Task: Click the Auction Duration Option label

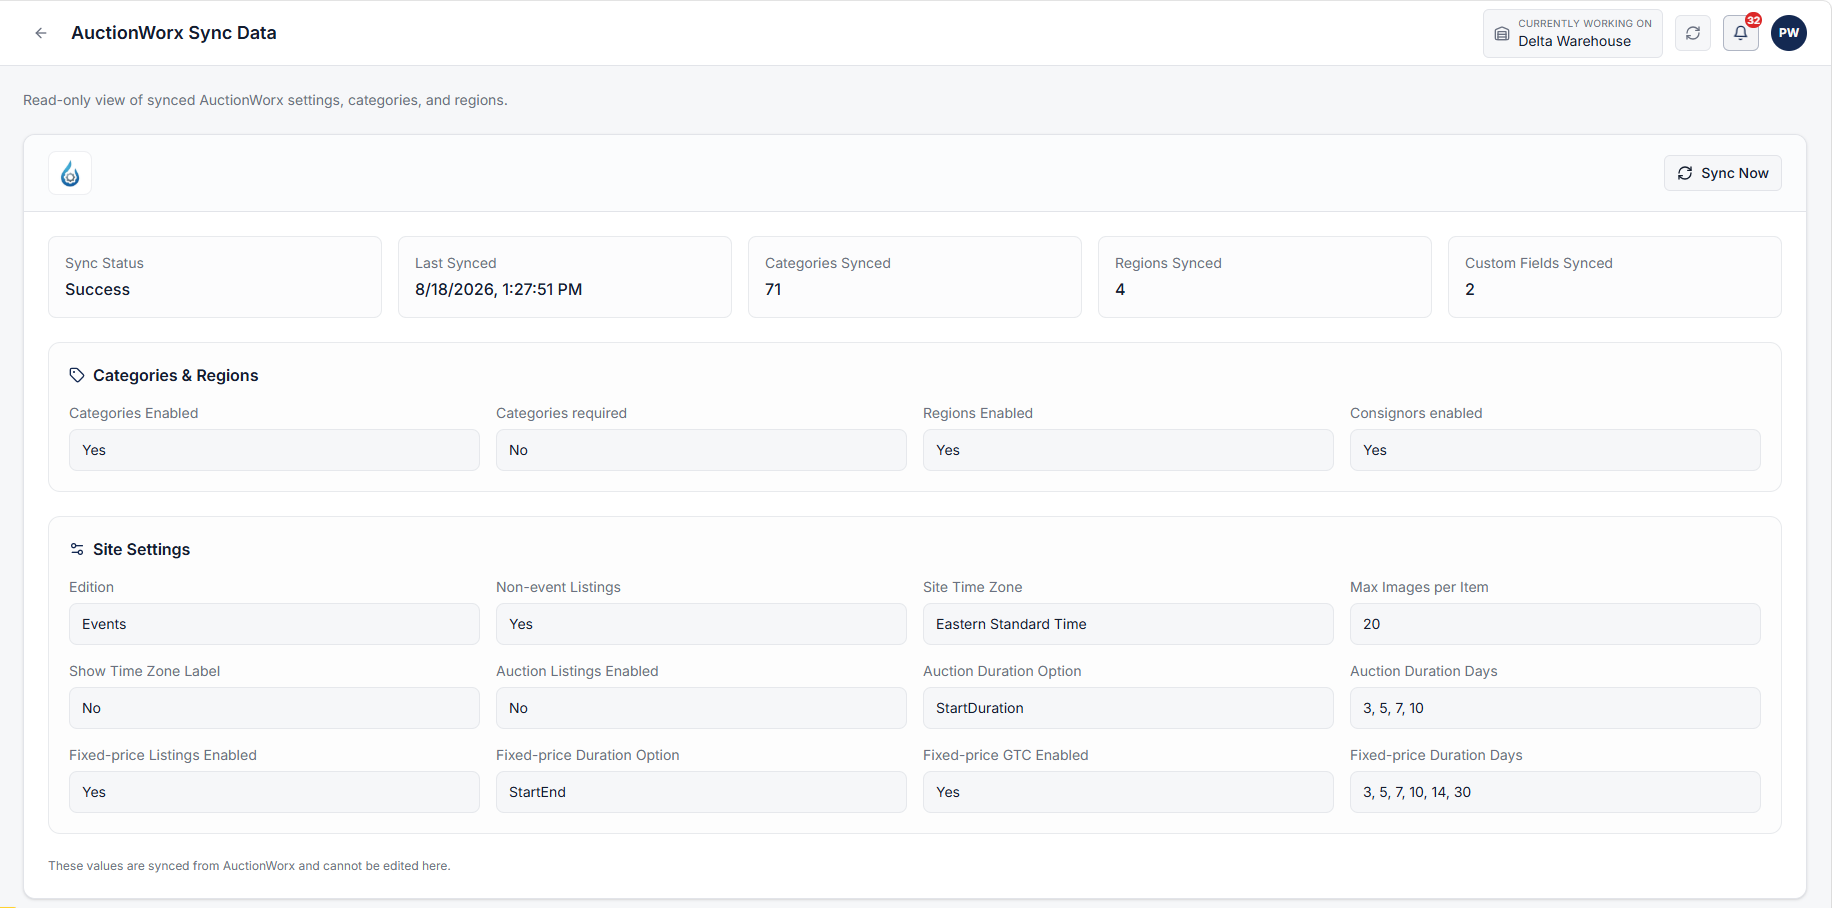Action: 1002,671
